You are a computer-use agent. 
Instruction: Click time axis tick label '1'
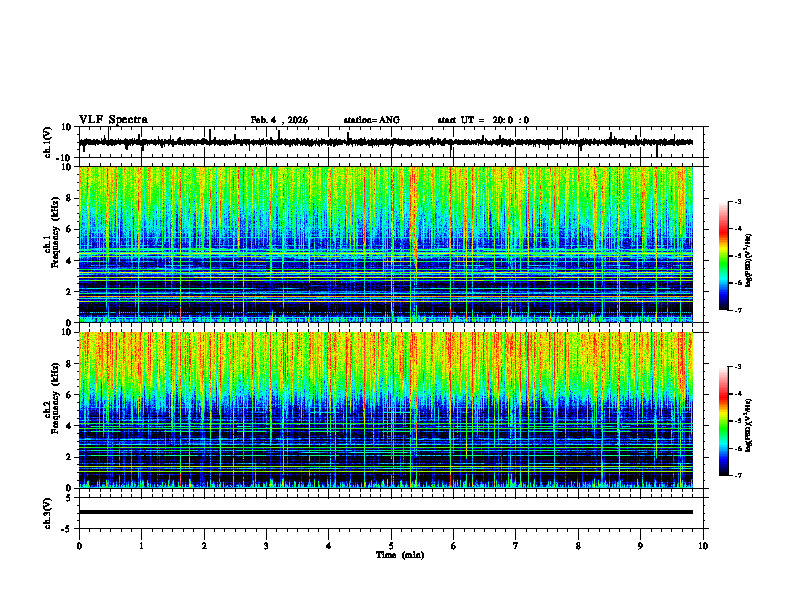tap(141, 546)
